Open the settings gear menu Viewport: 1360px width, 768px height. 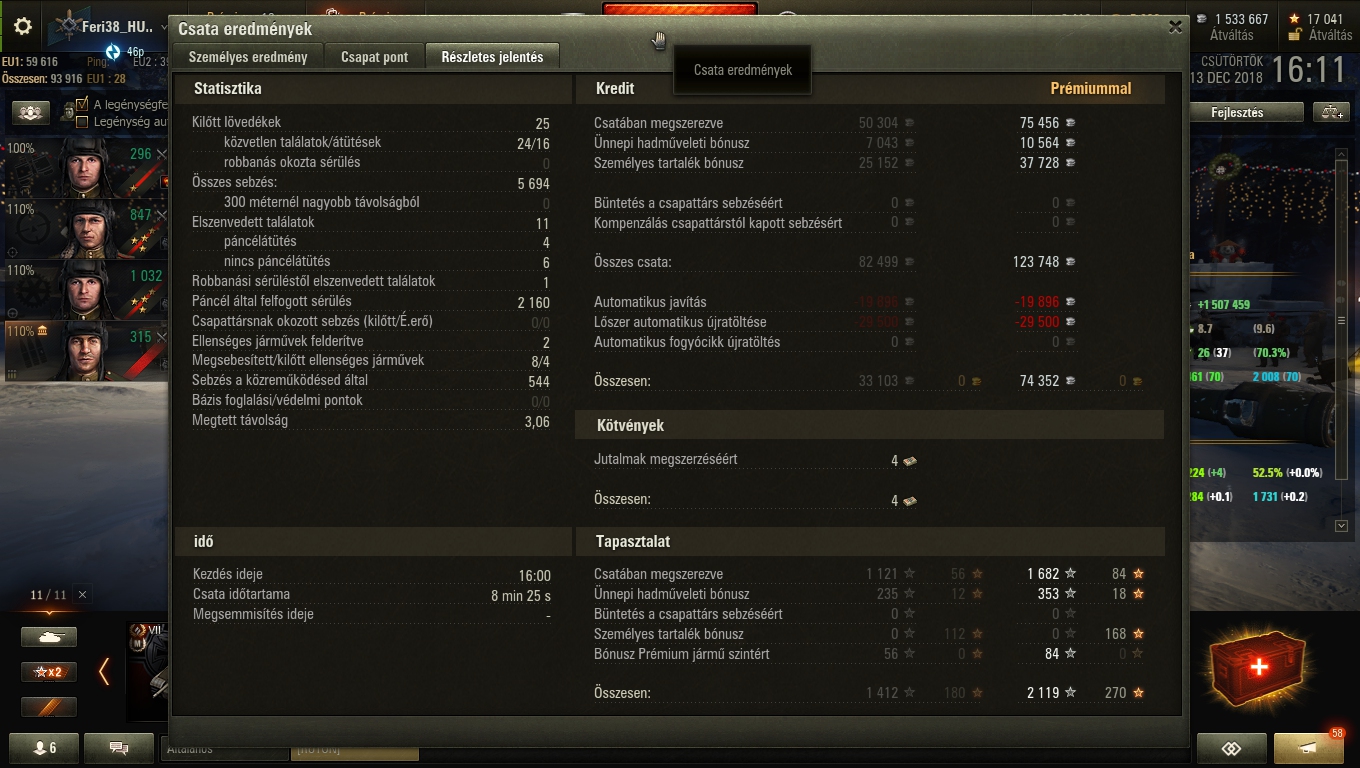pos(22,27)
